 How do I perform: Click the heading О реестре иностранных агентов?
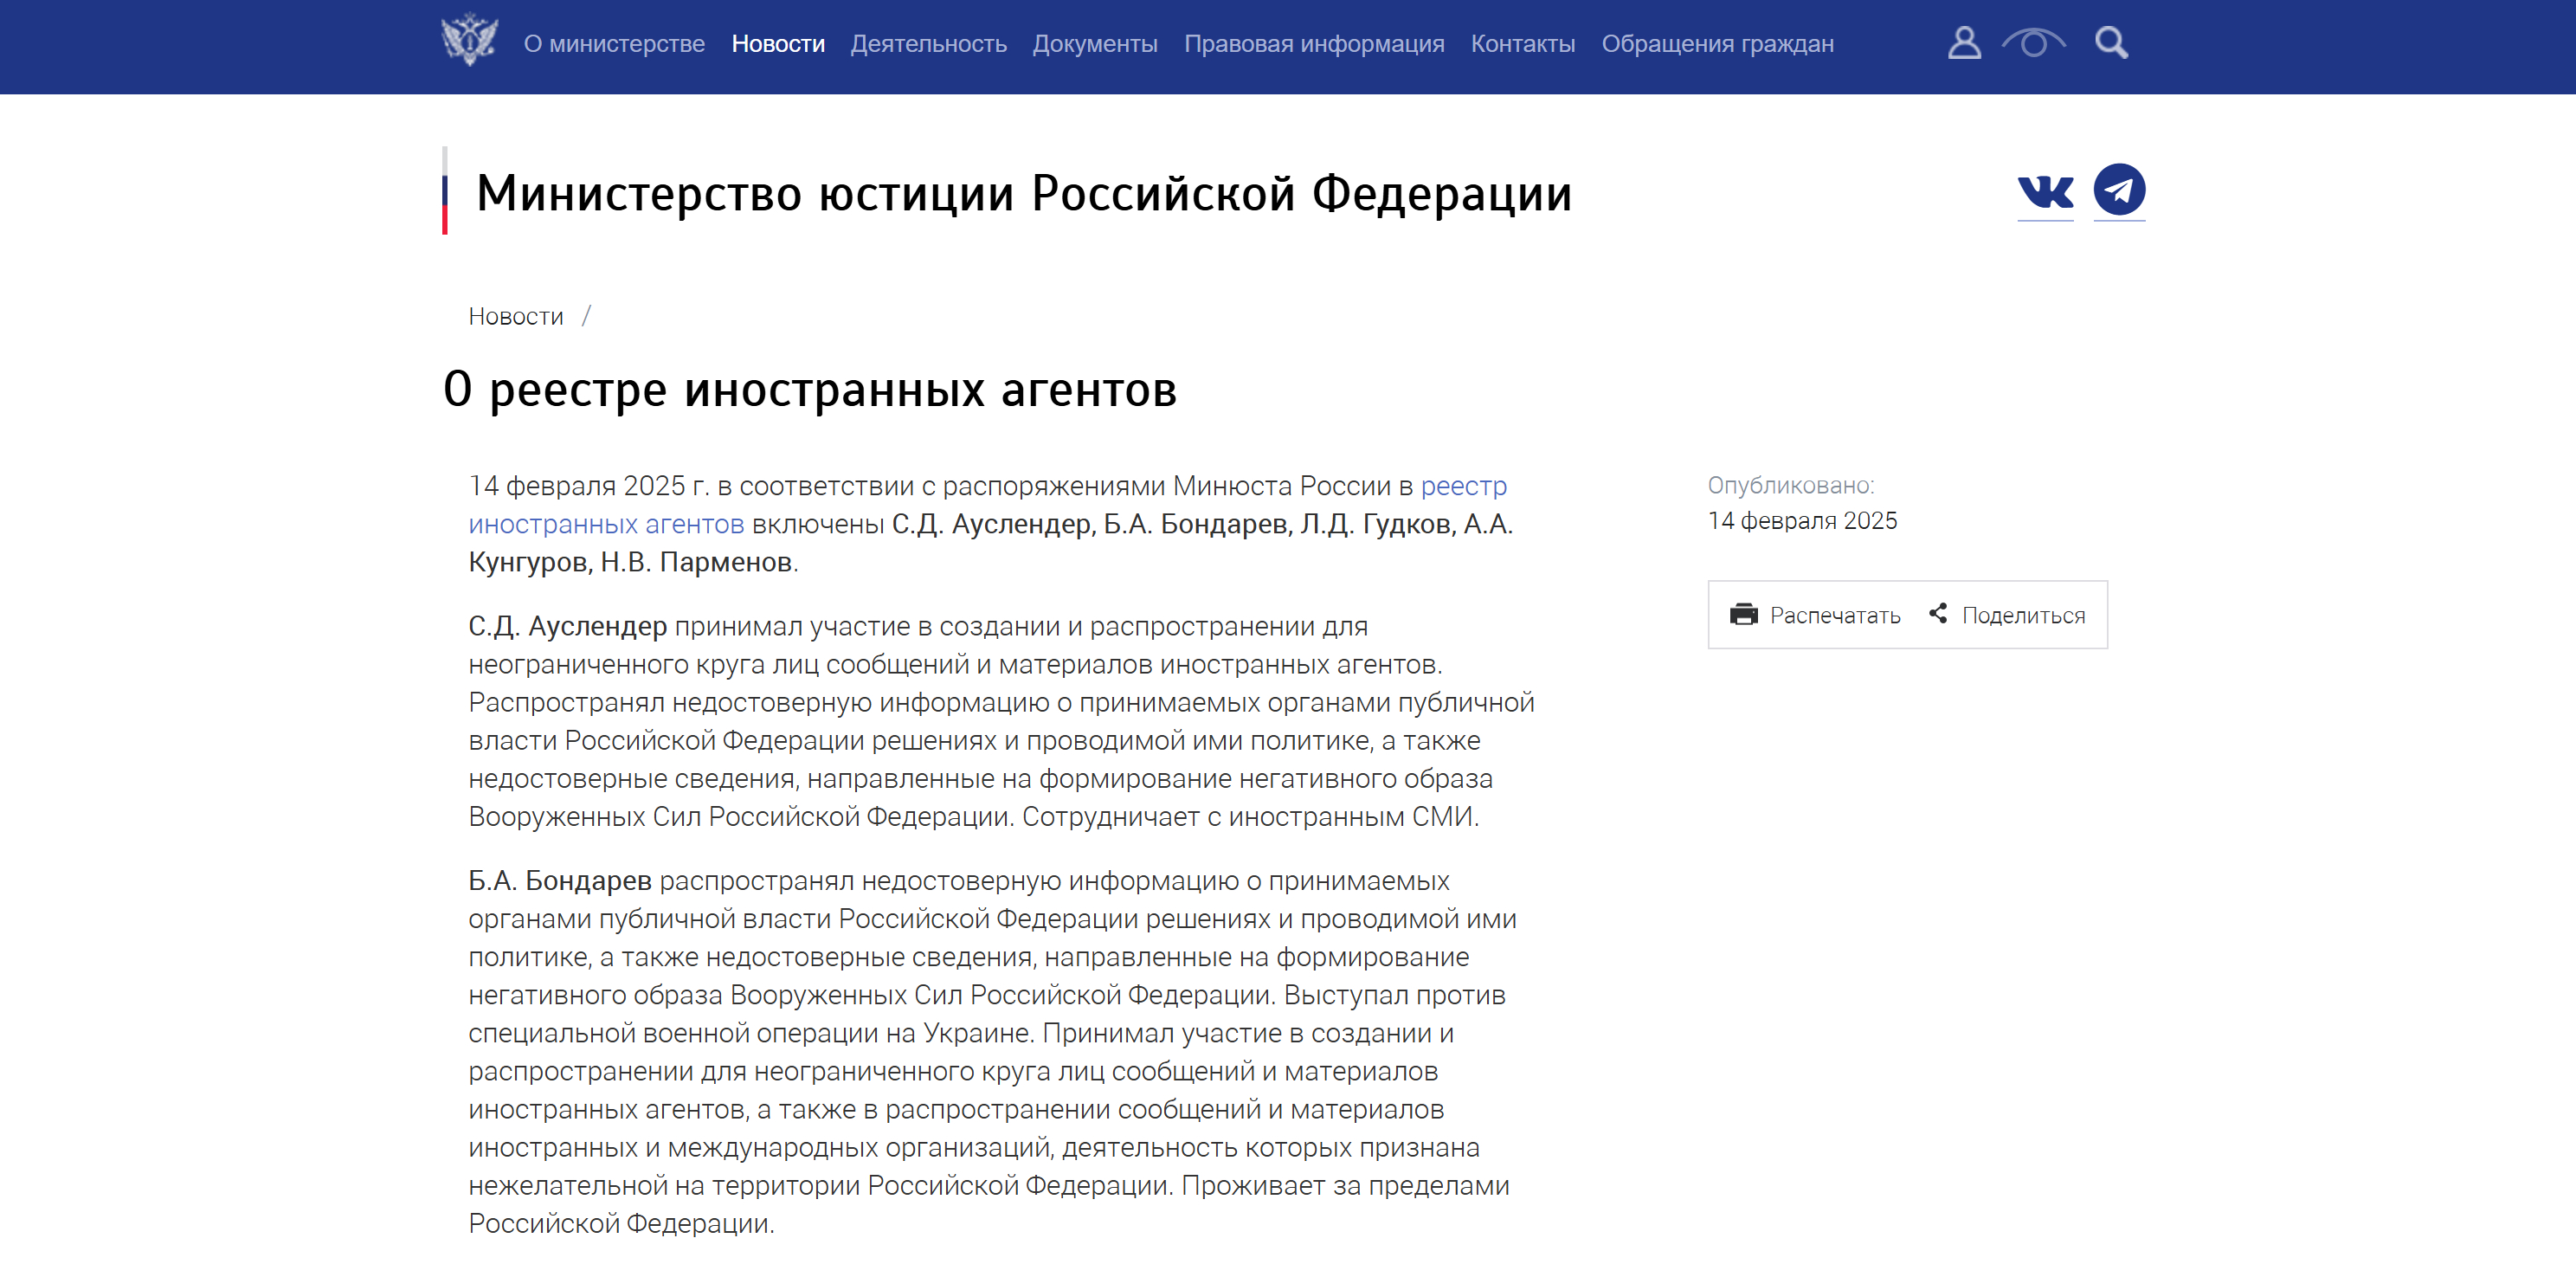(x=810, y=390)
